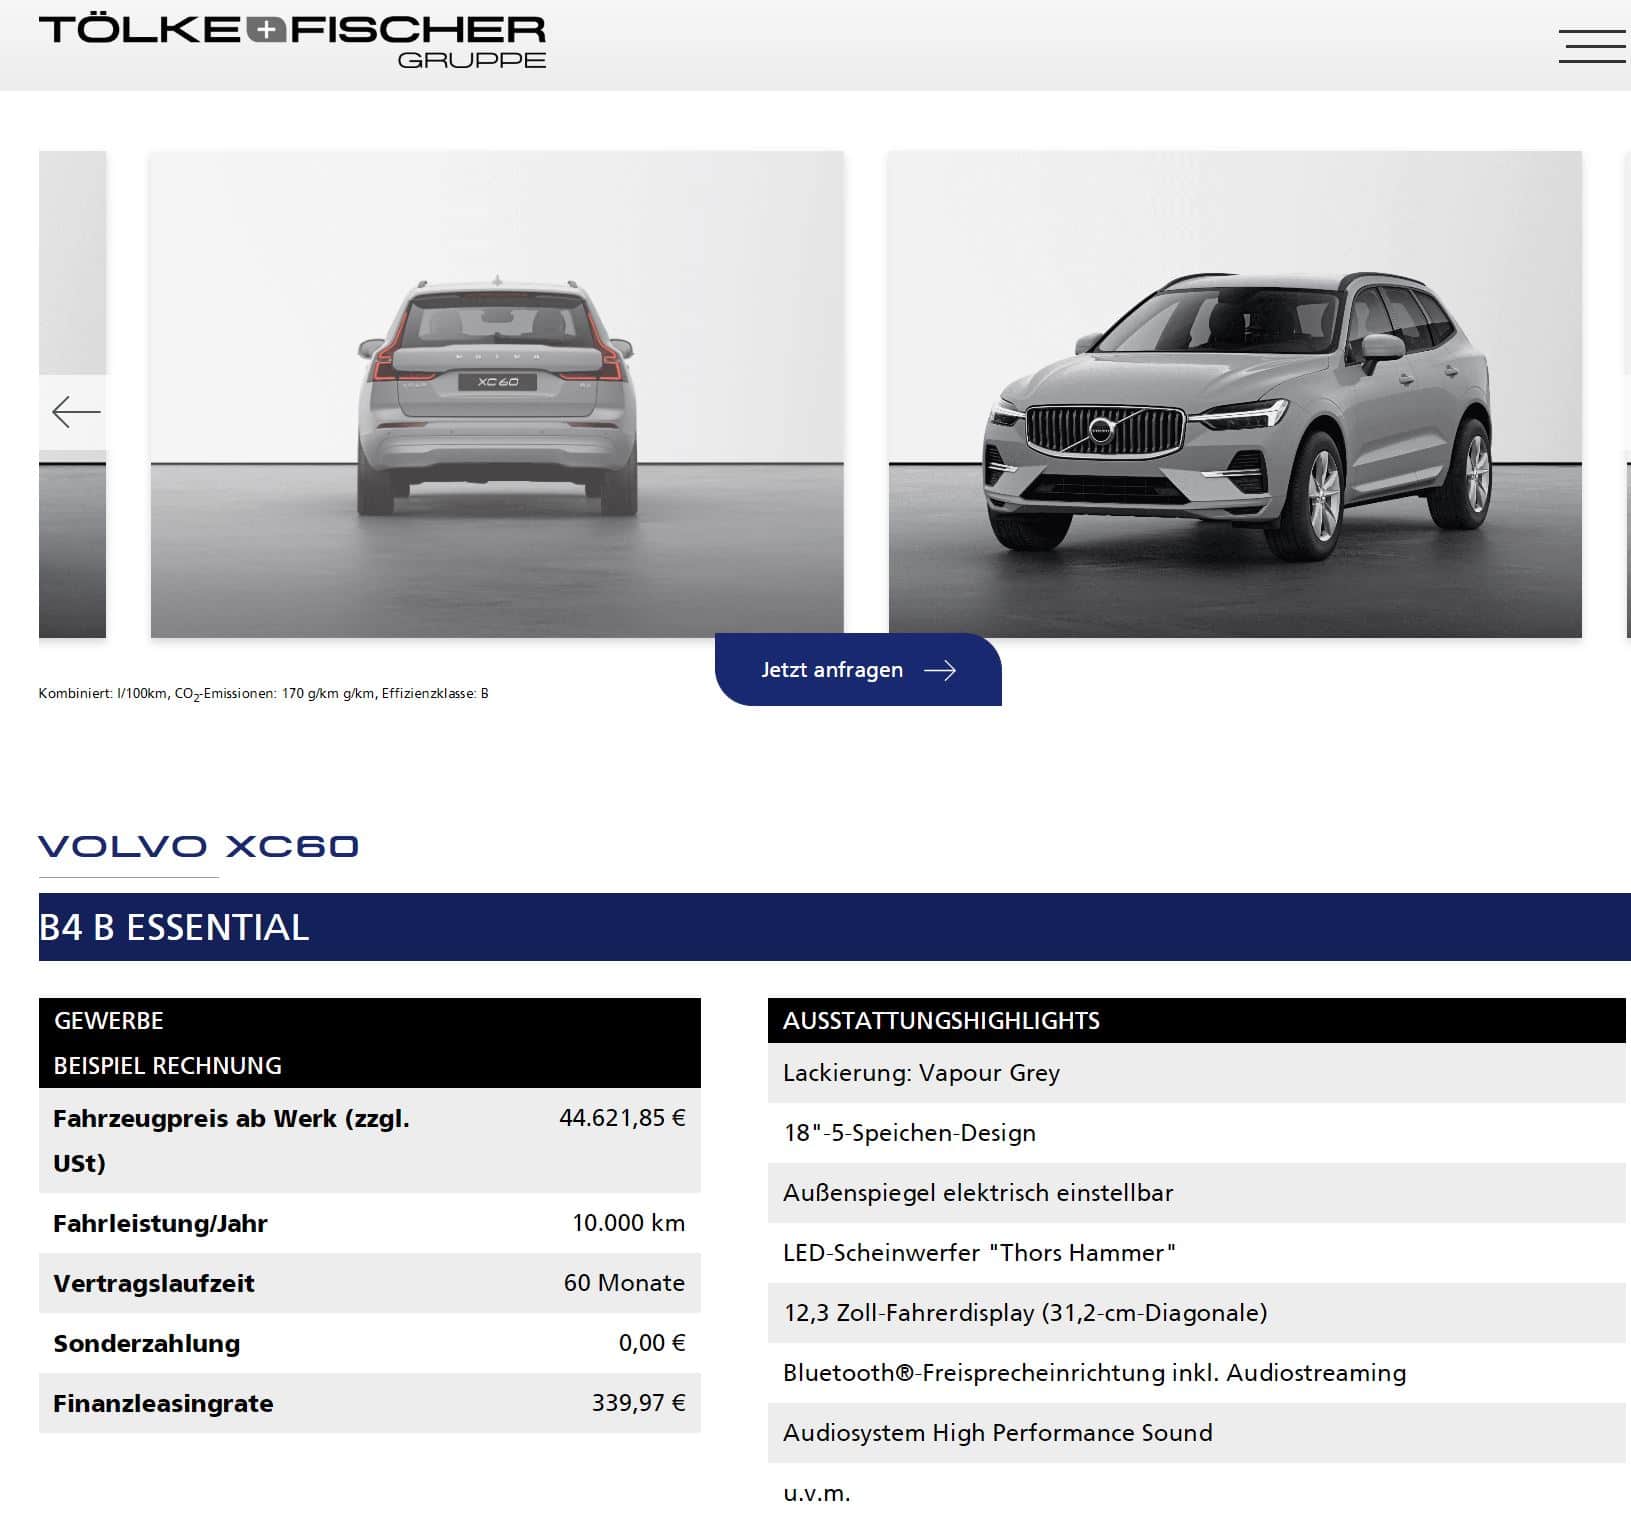This screenshot has width=1631, height=1523.
Task: Click 'Außenspiegel elektrisch einstellbar' row
Action: click(x=1196, y=1193)
